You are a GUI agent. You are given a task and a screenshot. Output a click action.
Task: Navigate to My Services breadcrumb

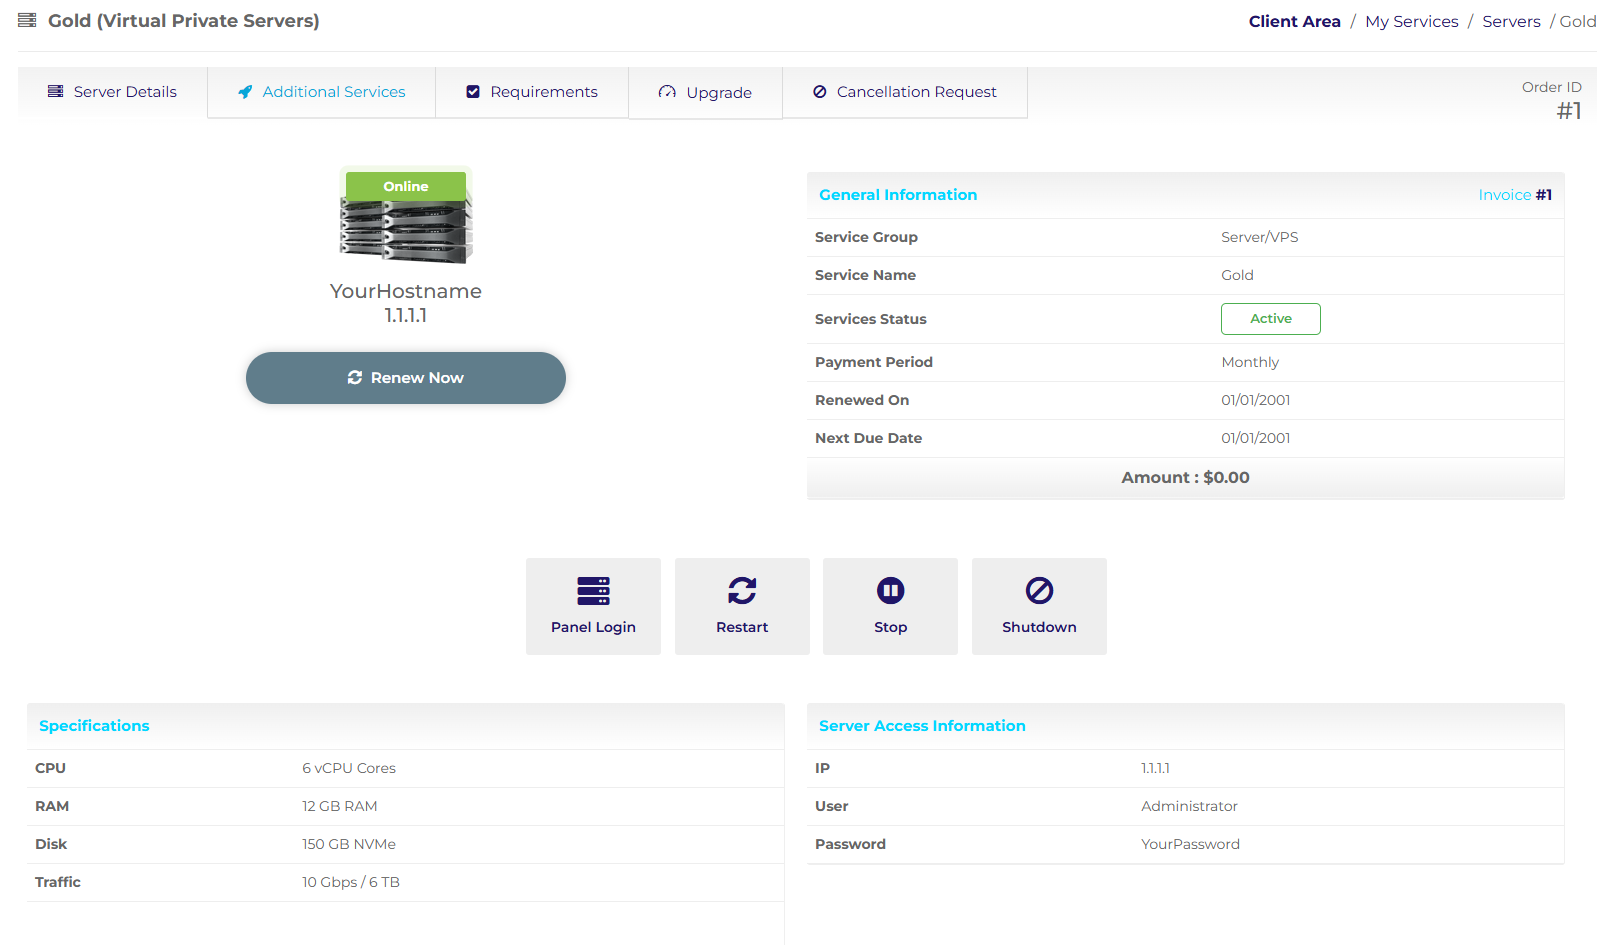pos(1411,21)
